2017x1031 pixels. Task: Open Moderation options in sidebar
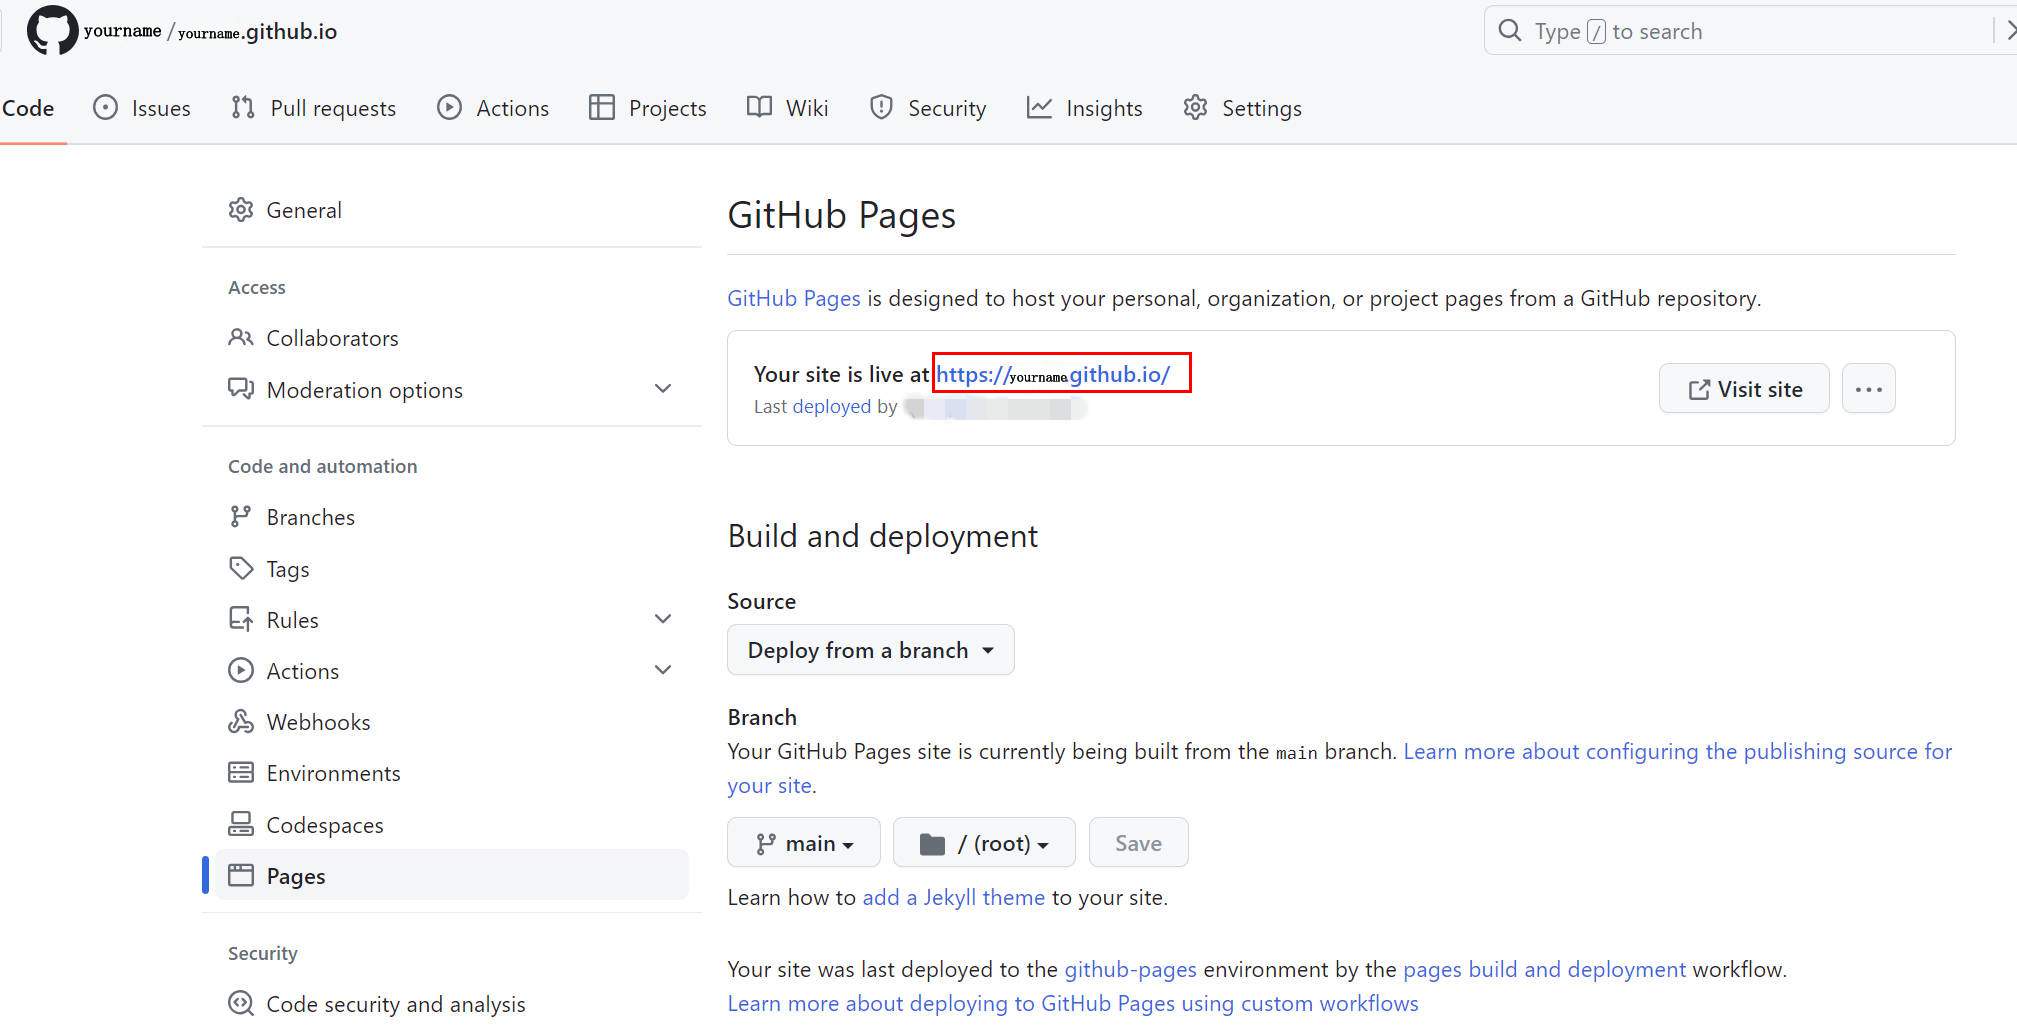[452, 389]
